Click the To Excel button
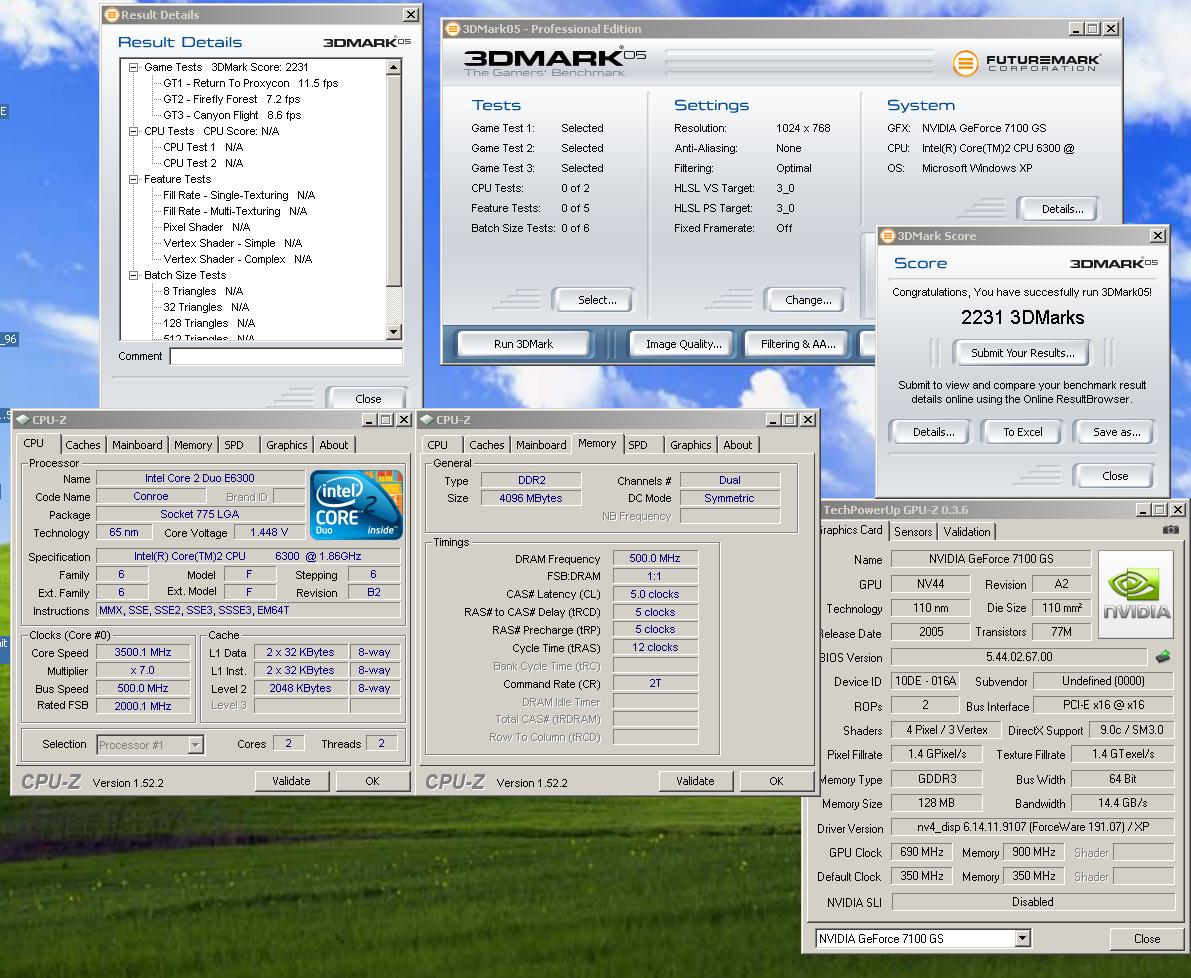The image size is (1191, 978). click(1022, 432)
